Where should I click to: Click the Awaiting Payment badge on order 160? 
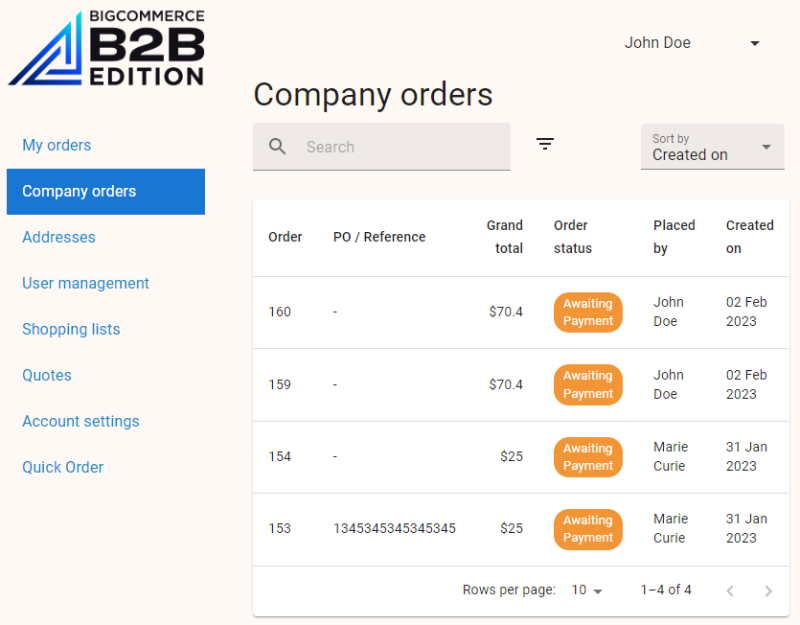587,311
